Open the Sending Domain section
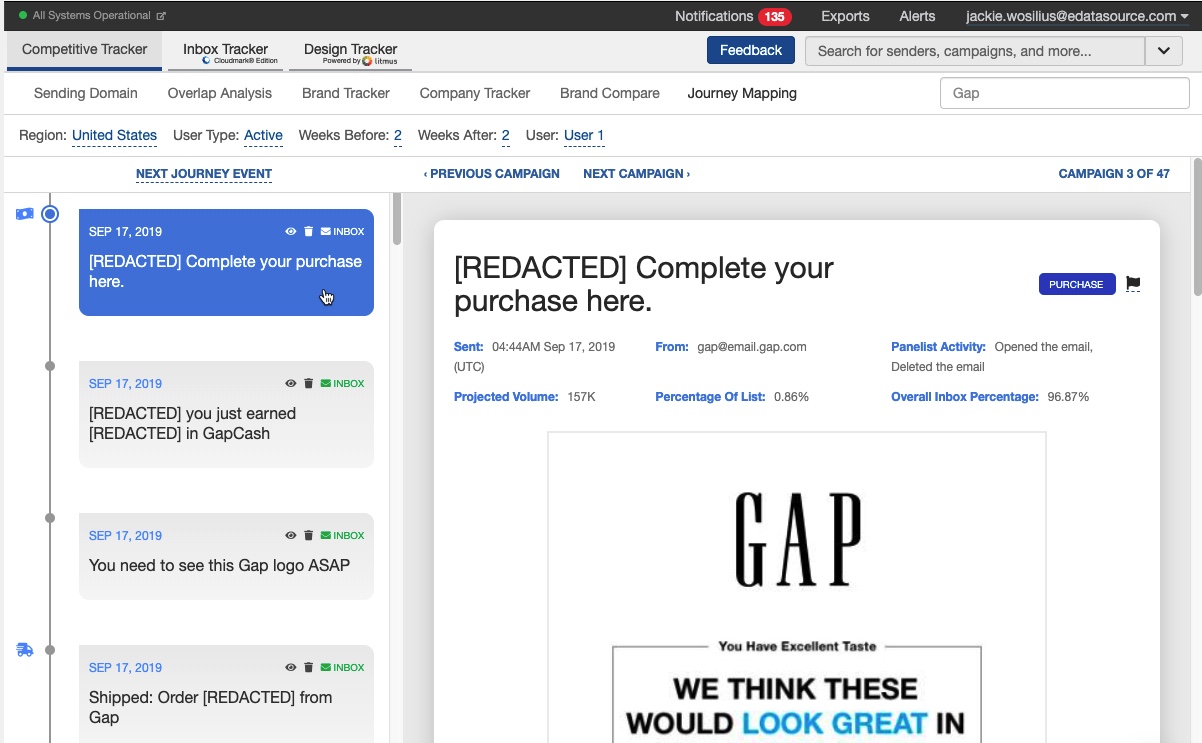Screen dimensions: 1202x743 click(86, 93)
